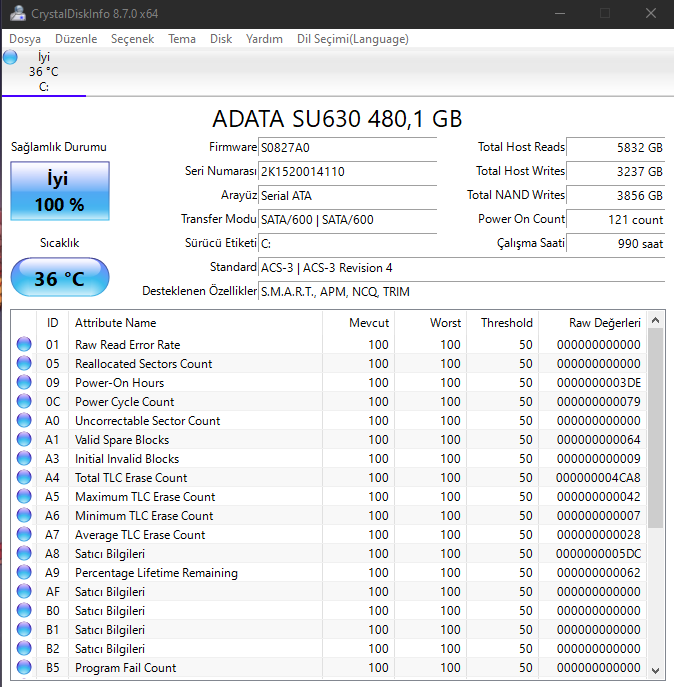Viewport: 674px width, 687px height.
Task: Click the Attribute Name column header
Action: (x=195, y=323)
